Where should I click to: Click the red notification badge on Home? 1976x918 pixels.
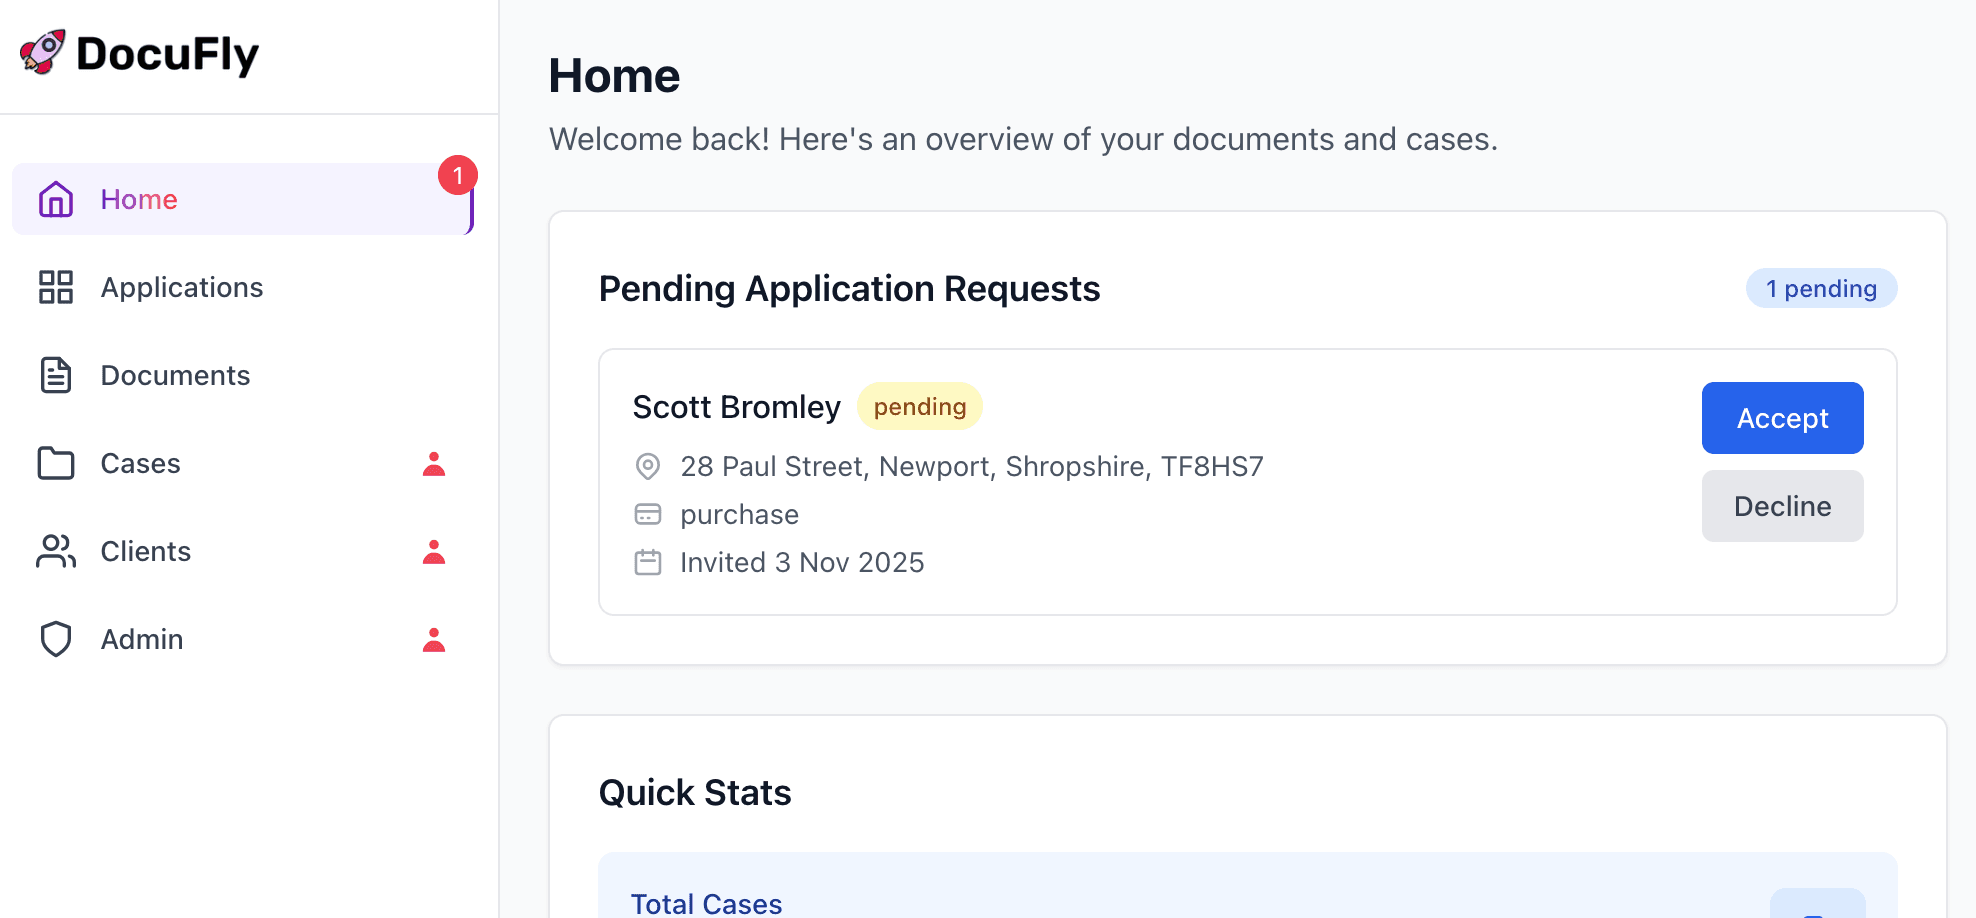tap(458, 176)
